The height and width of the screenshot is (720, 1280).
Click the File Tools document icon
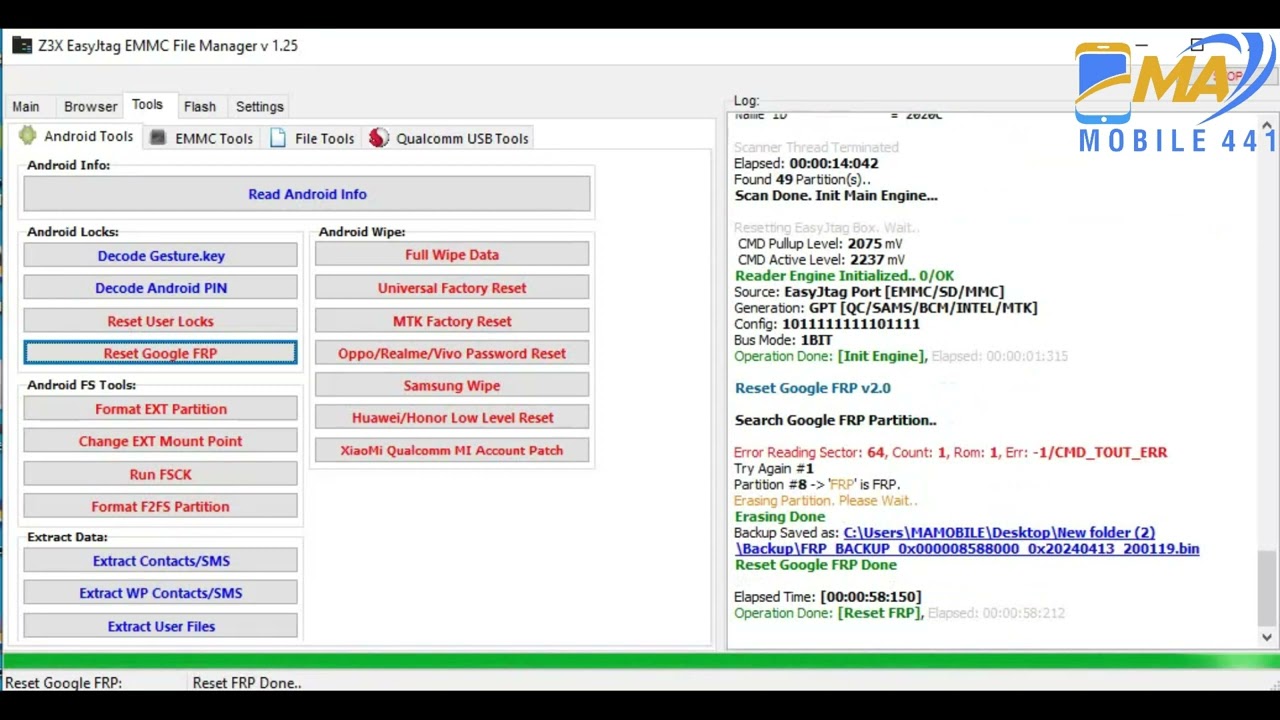point(278,138)
